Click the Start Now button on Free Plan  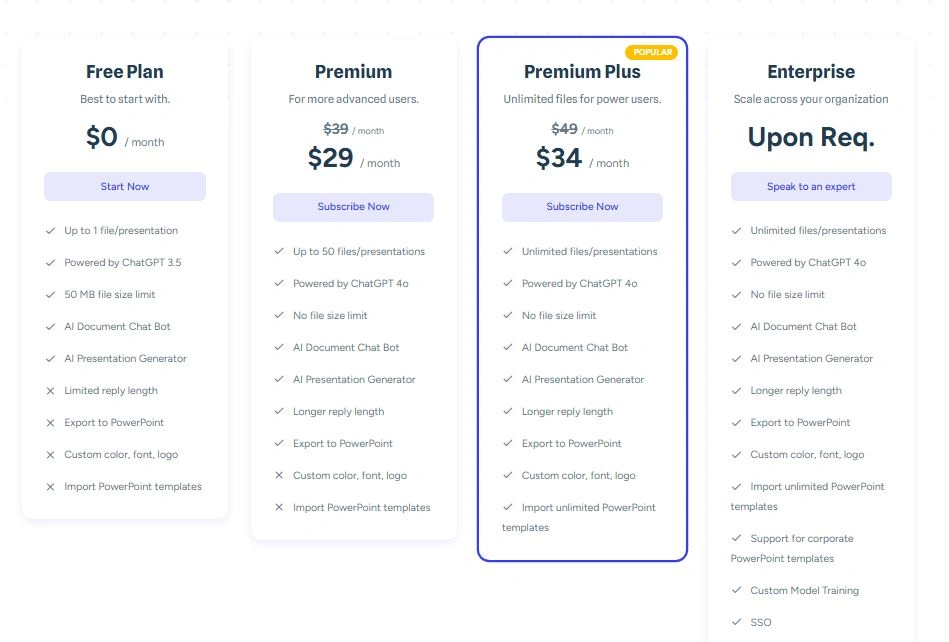coord(124,187)
